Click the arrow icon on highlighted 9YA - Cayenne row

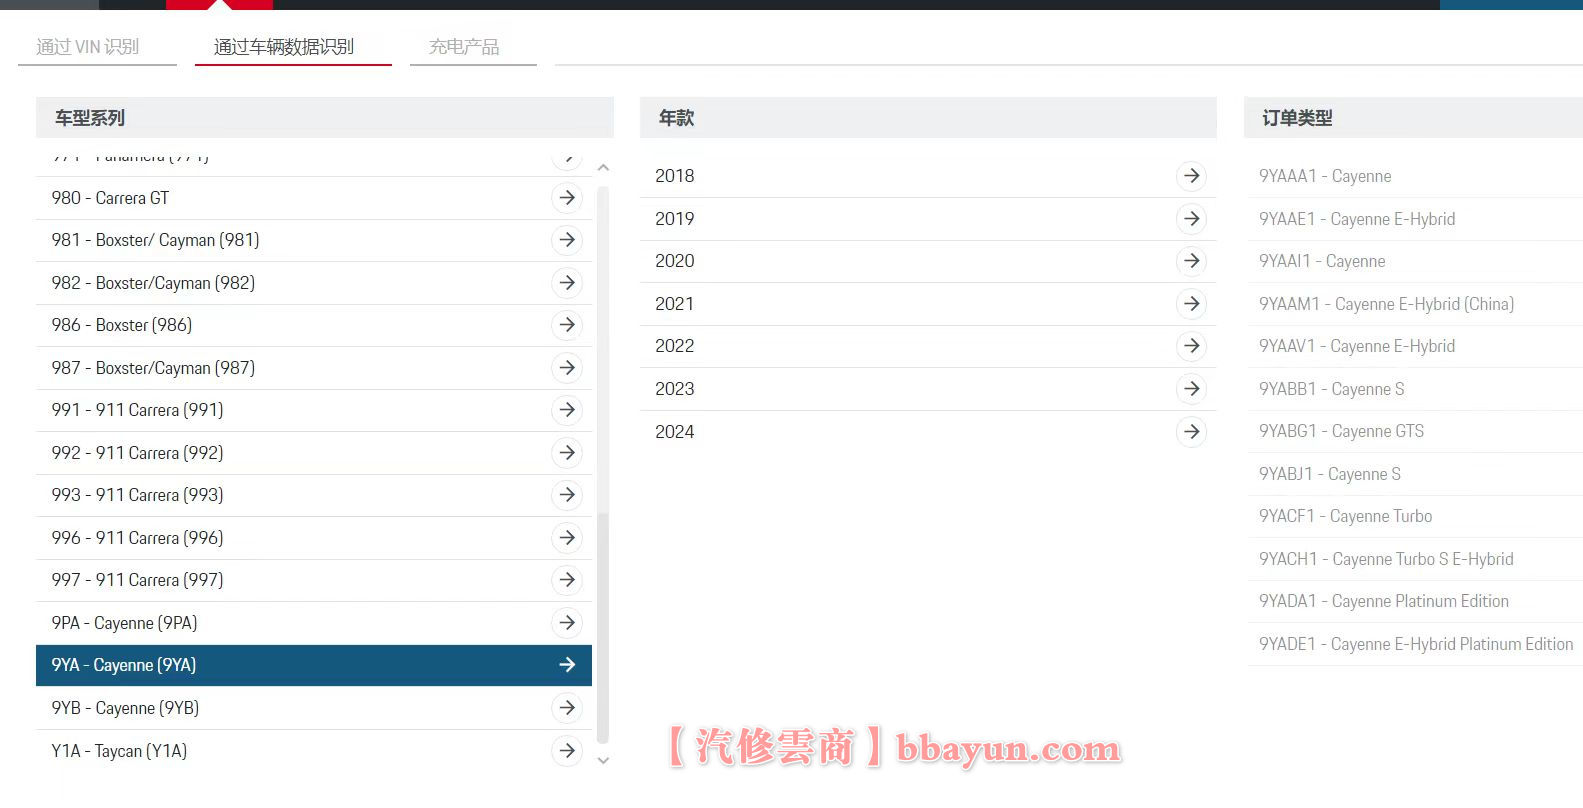click(x=567, y=665)
